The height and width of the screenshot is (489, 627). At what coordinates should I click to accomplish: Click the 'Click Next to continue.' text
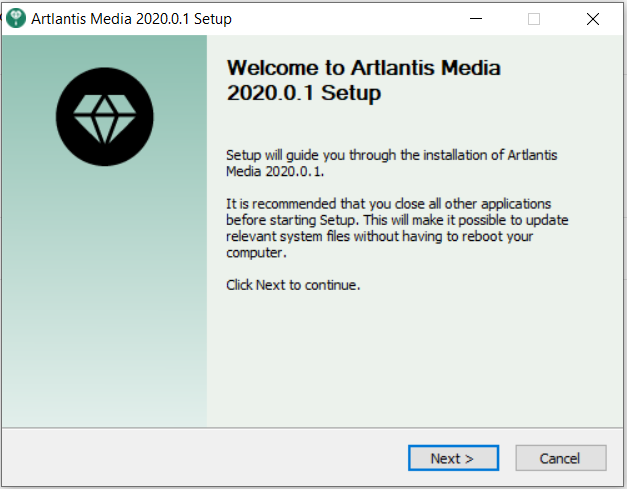[293, 285]
